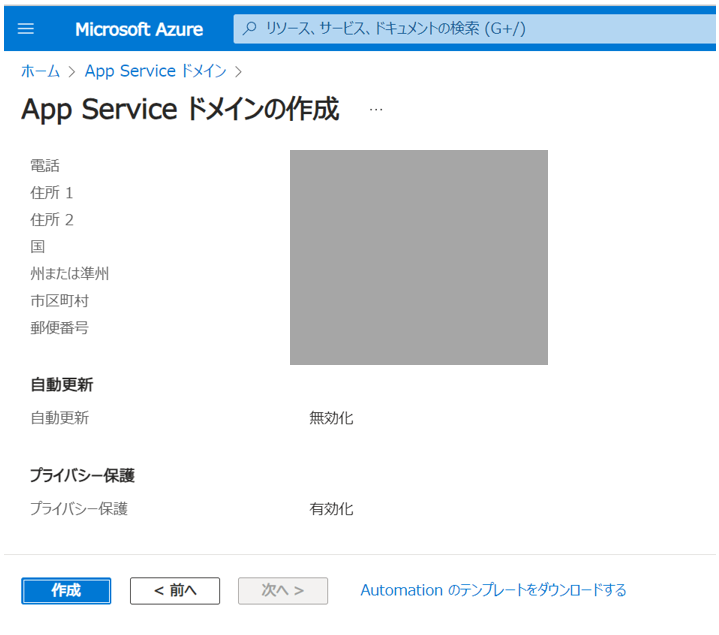
Task: Select the 有効化 privacy protection value
Action: click(331, 509)
